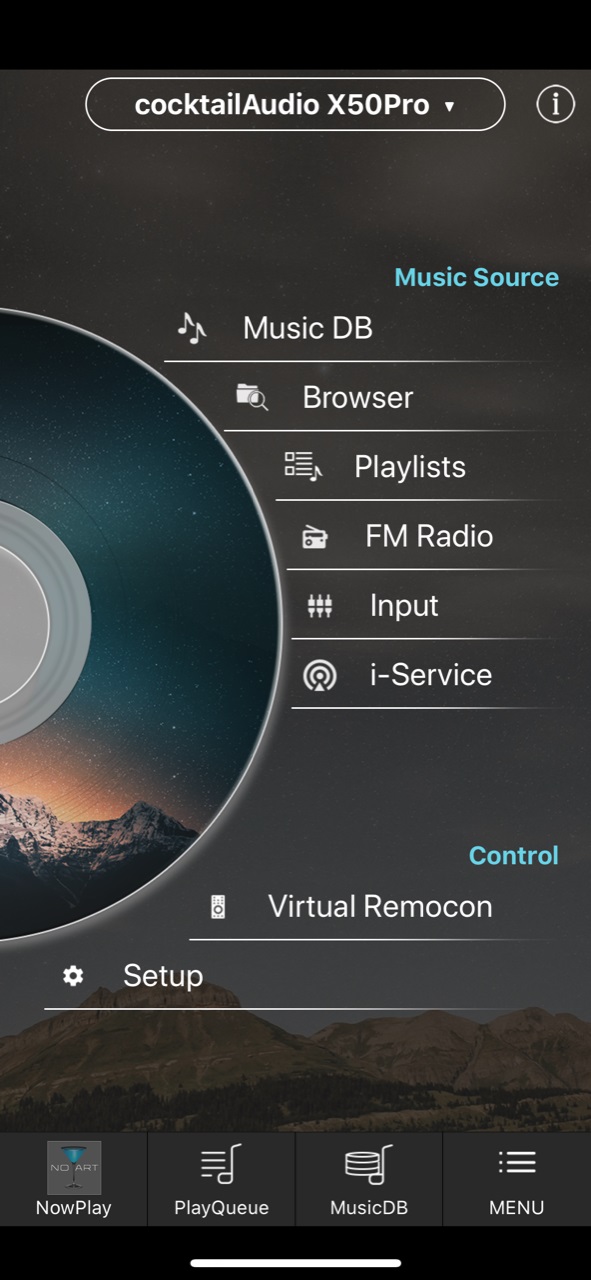
Task: Tap the Virtual Remocon remote icon
Action: [218, 907]
